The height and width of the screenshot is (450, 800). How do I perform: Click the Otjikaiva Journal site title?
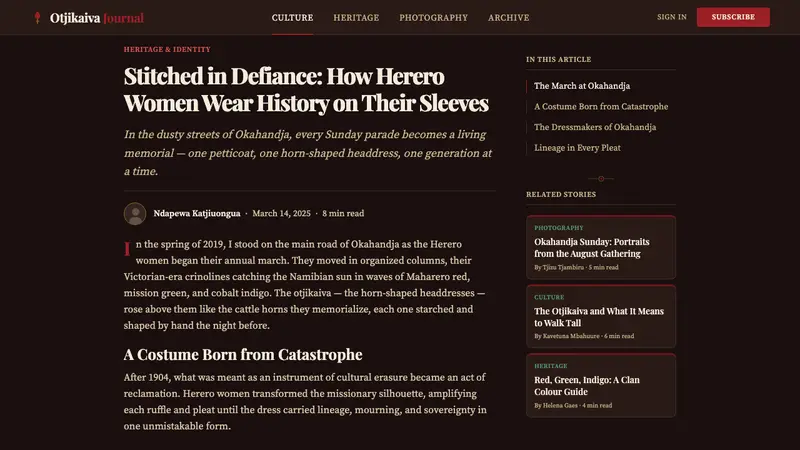97,18
